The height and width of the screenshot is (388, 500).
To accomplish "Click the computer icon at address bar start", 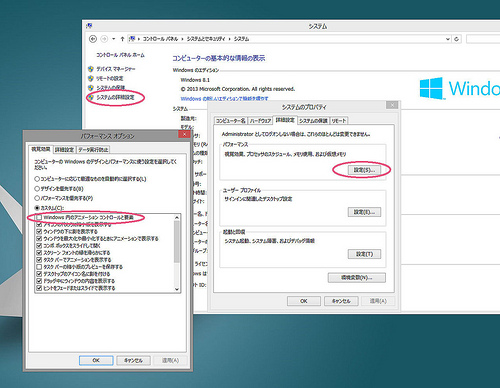I will 132,39.
